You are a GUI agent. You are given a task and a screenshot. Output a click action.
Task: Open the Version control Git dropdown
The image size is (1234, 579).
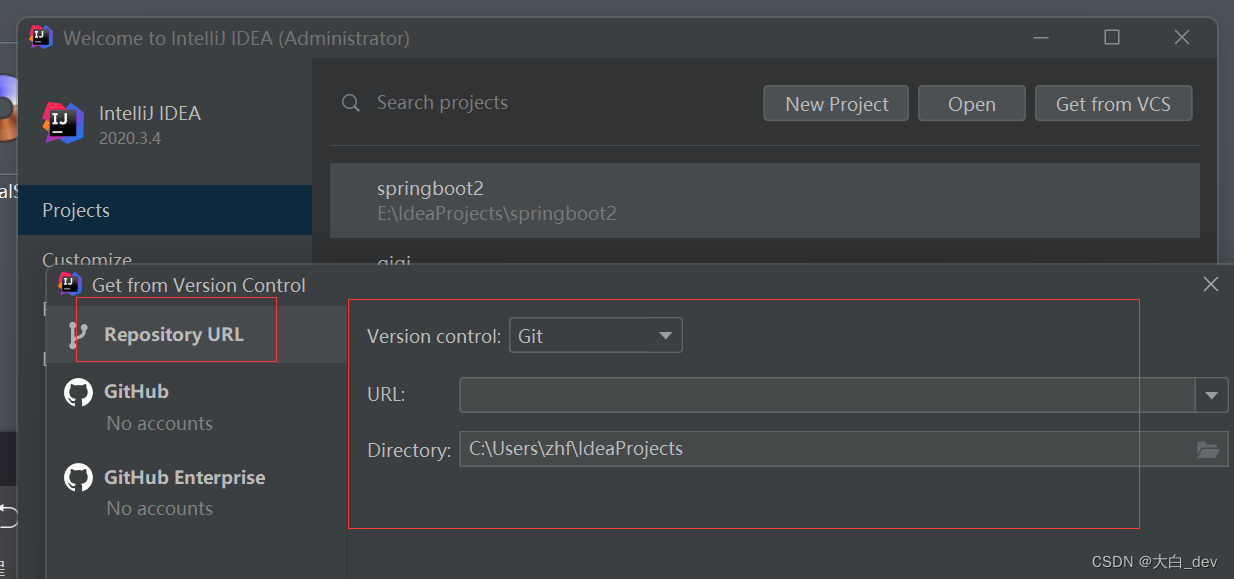[596, 336]
